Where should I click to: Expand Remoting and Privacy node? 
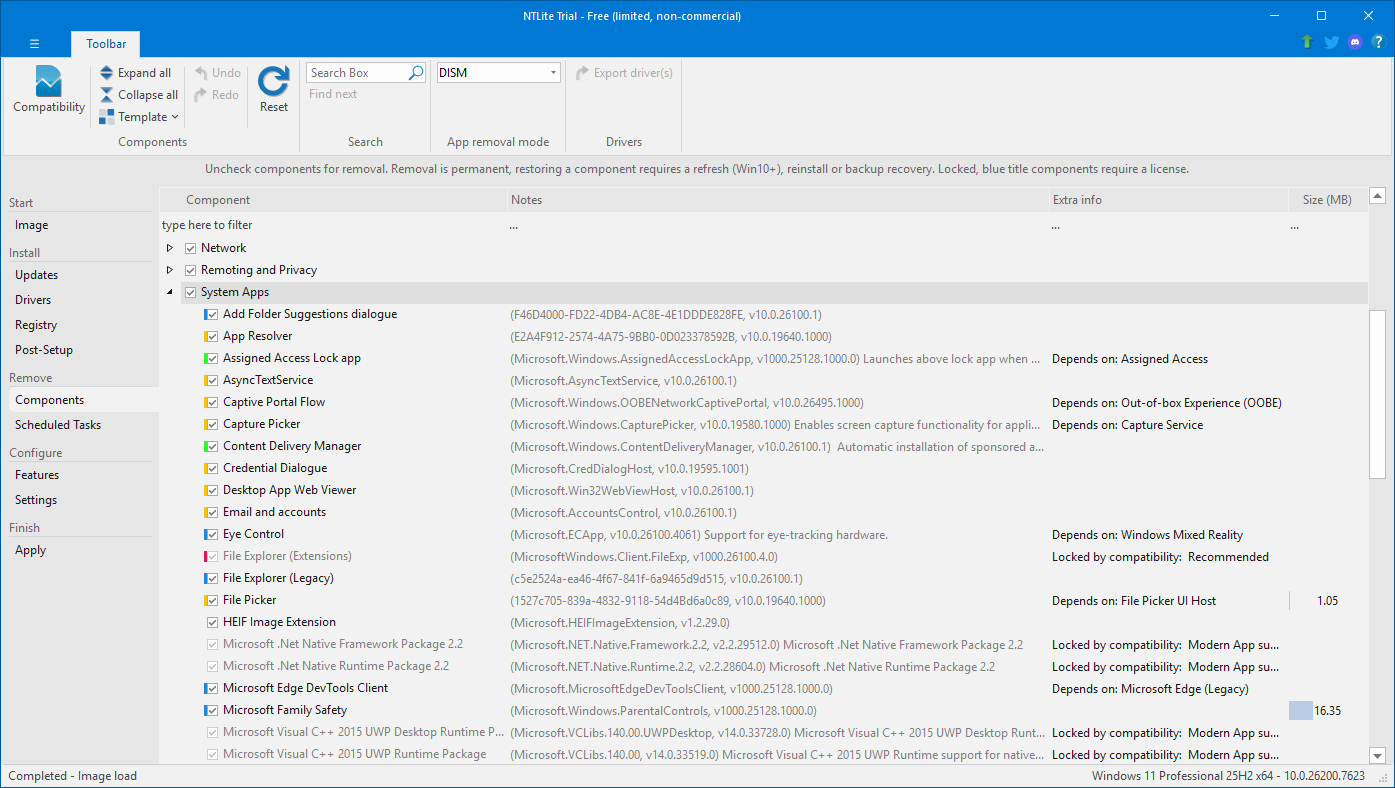[170, 270]
